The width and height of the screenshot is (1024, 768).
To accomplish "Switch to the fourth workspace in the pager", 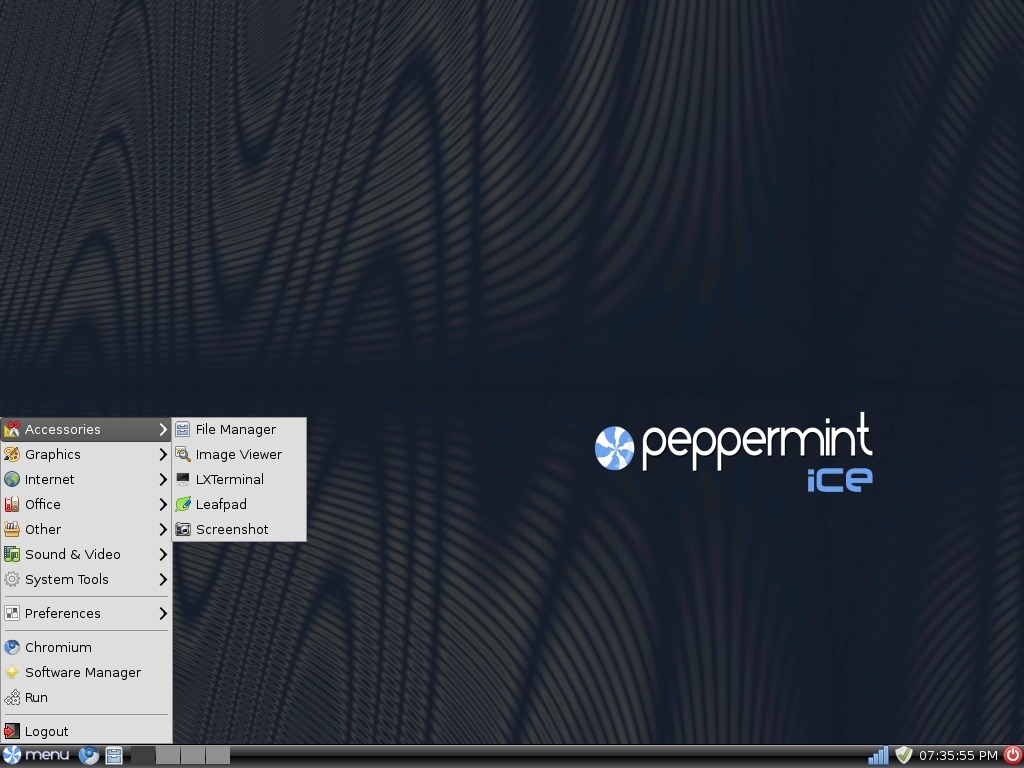I will 217,756.
